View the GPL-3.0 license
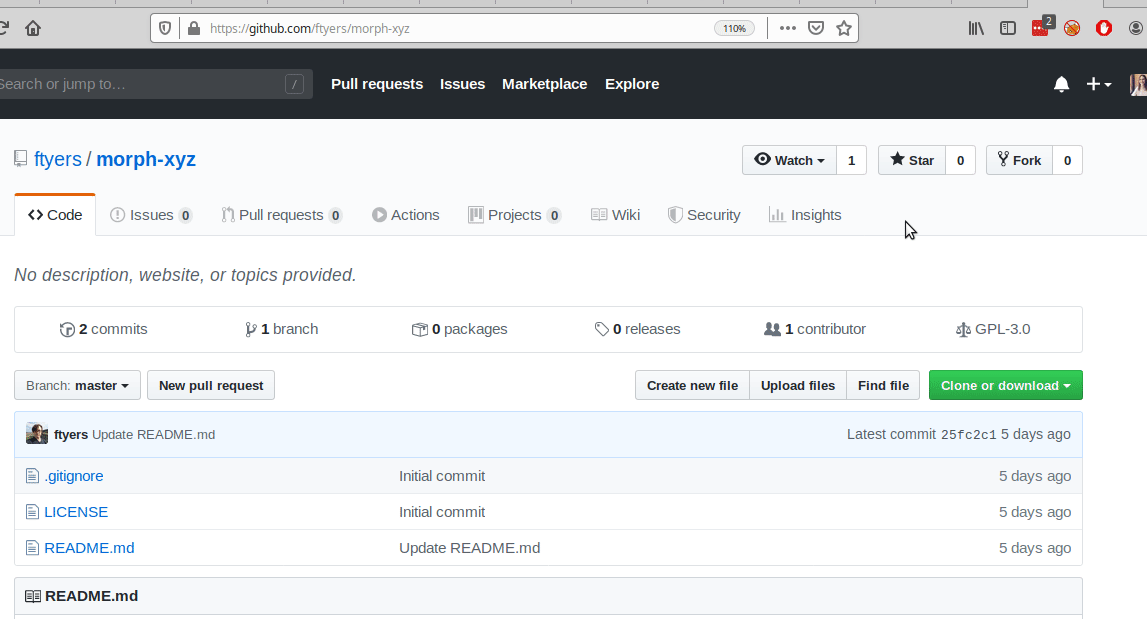The image size is (1147, 619). pos(993,329)
